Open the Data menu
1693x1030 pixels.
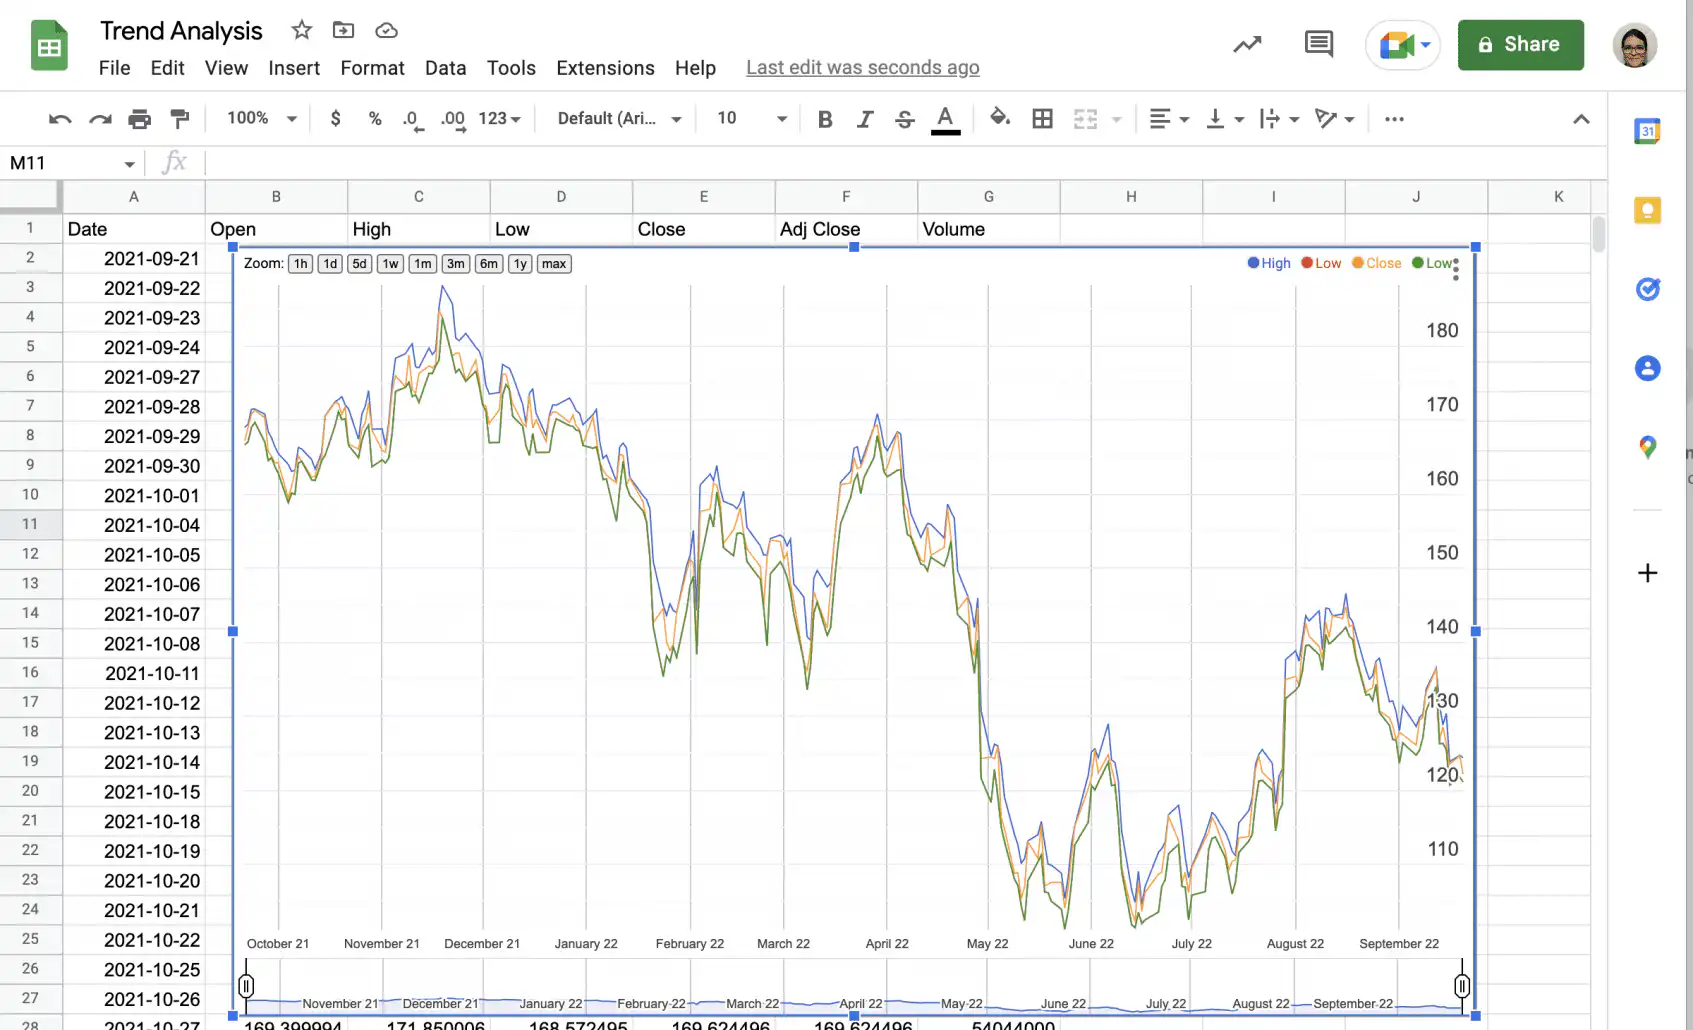point(445,68)
